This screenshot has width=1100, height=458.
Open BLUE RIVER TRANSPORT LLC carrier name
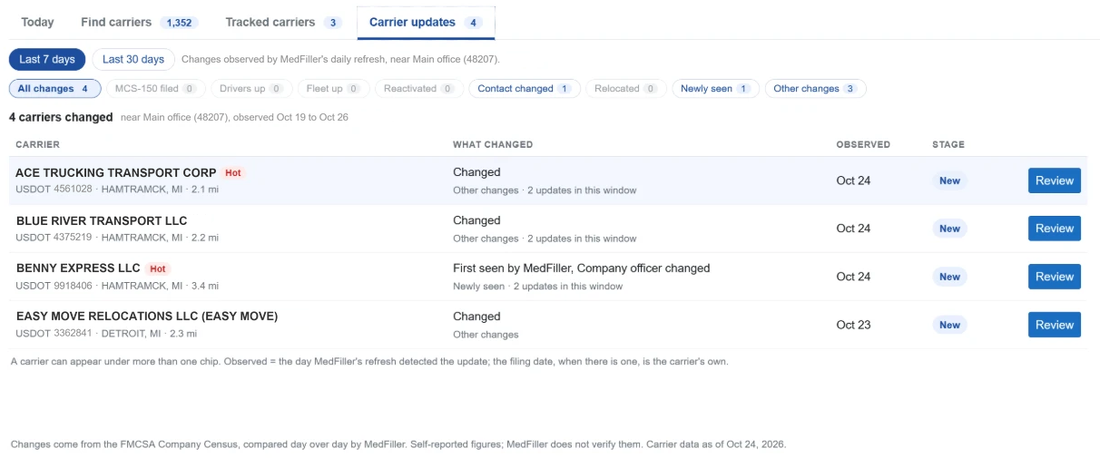102,221
